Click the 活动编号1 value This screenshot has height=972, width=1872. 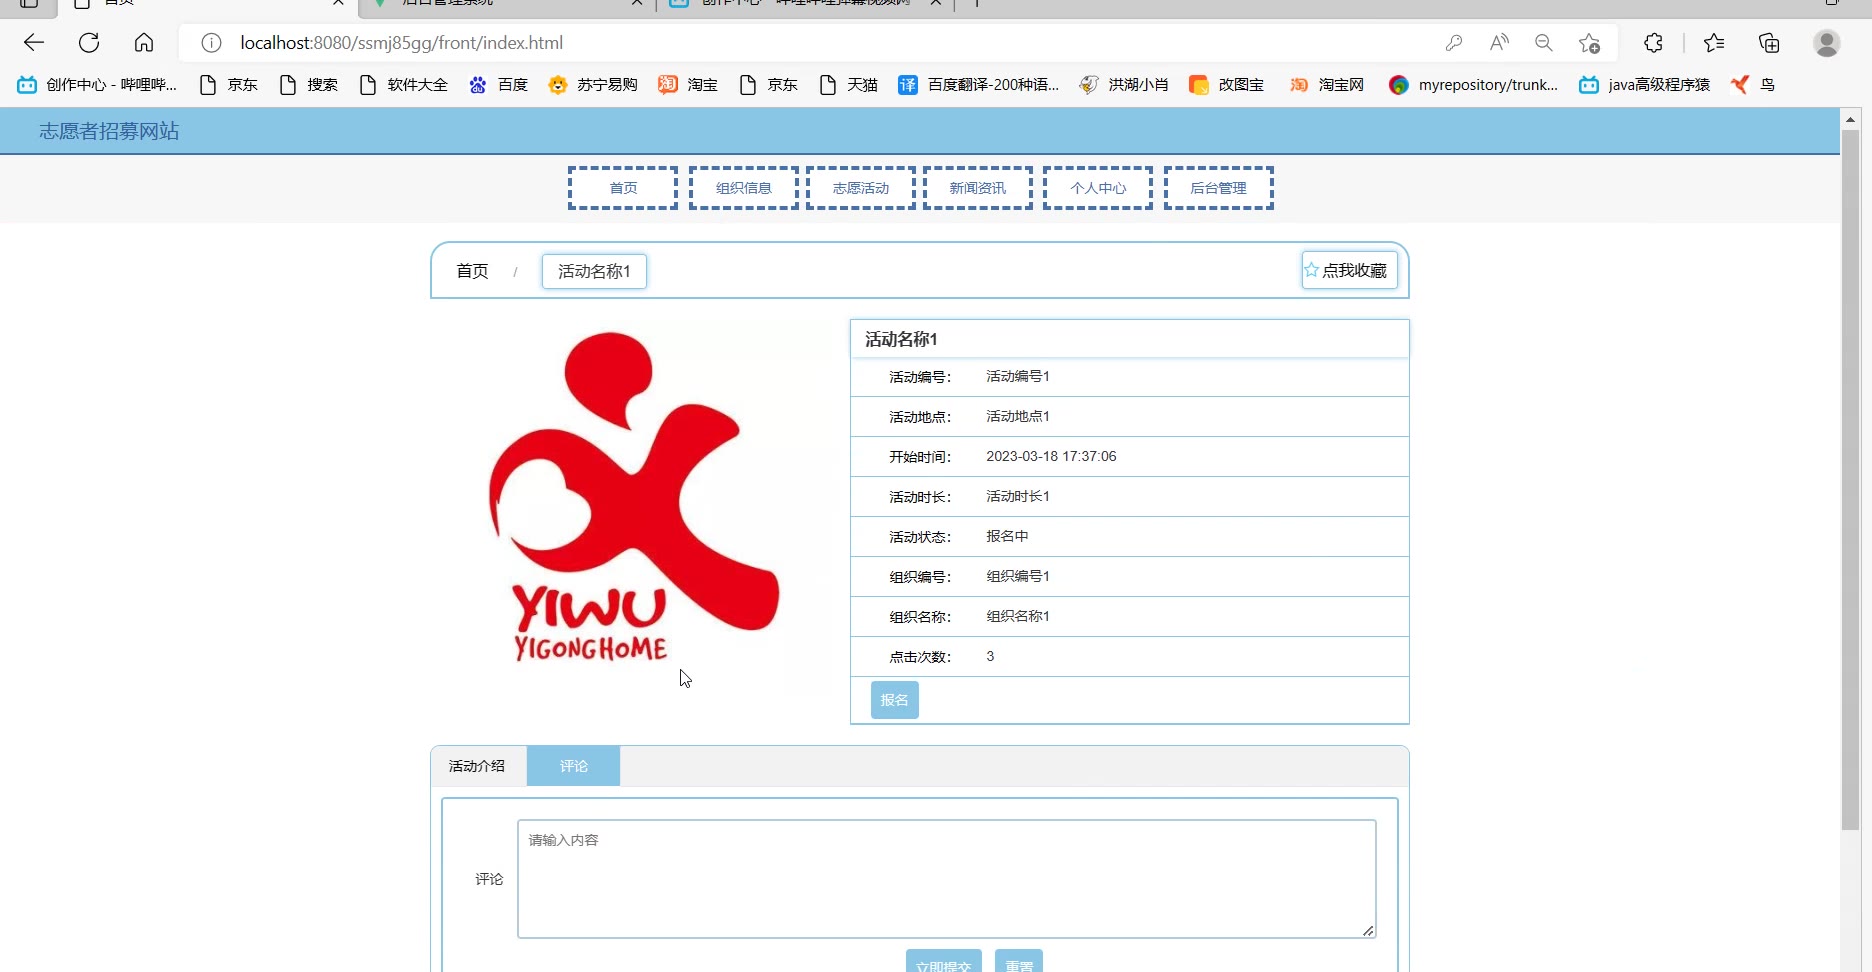[1018, 376]
